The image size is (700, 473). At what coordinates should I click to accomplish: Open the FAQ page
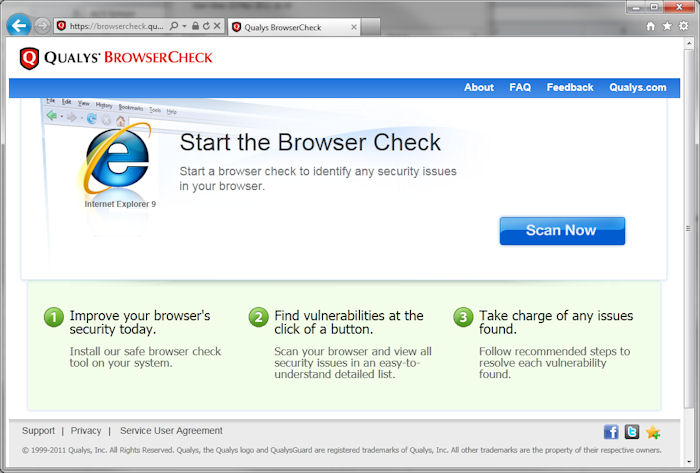(x=520, y=87)
